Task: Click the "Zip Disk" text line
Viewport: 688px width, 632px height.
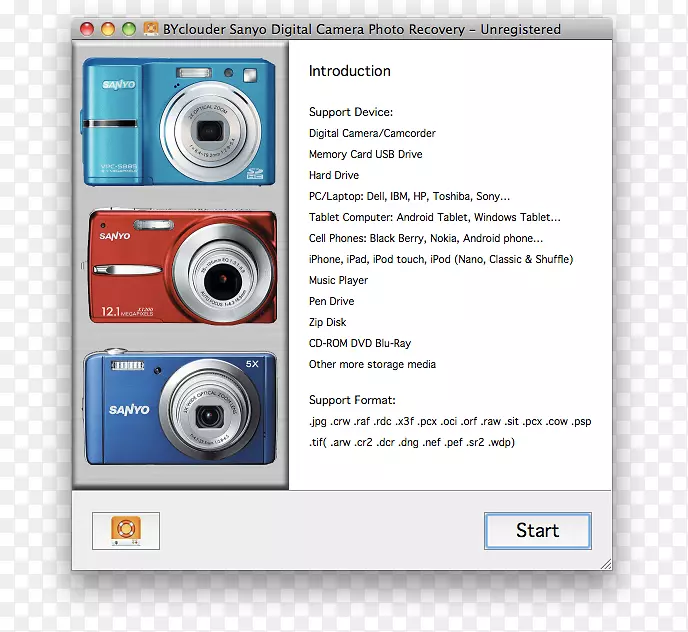Action: point(328,322)
